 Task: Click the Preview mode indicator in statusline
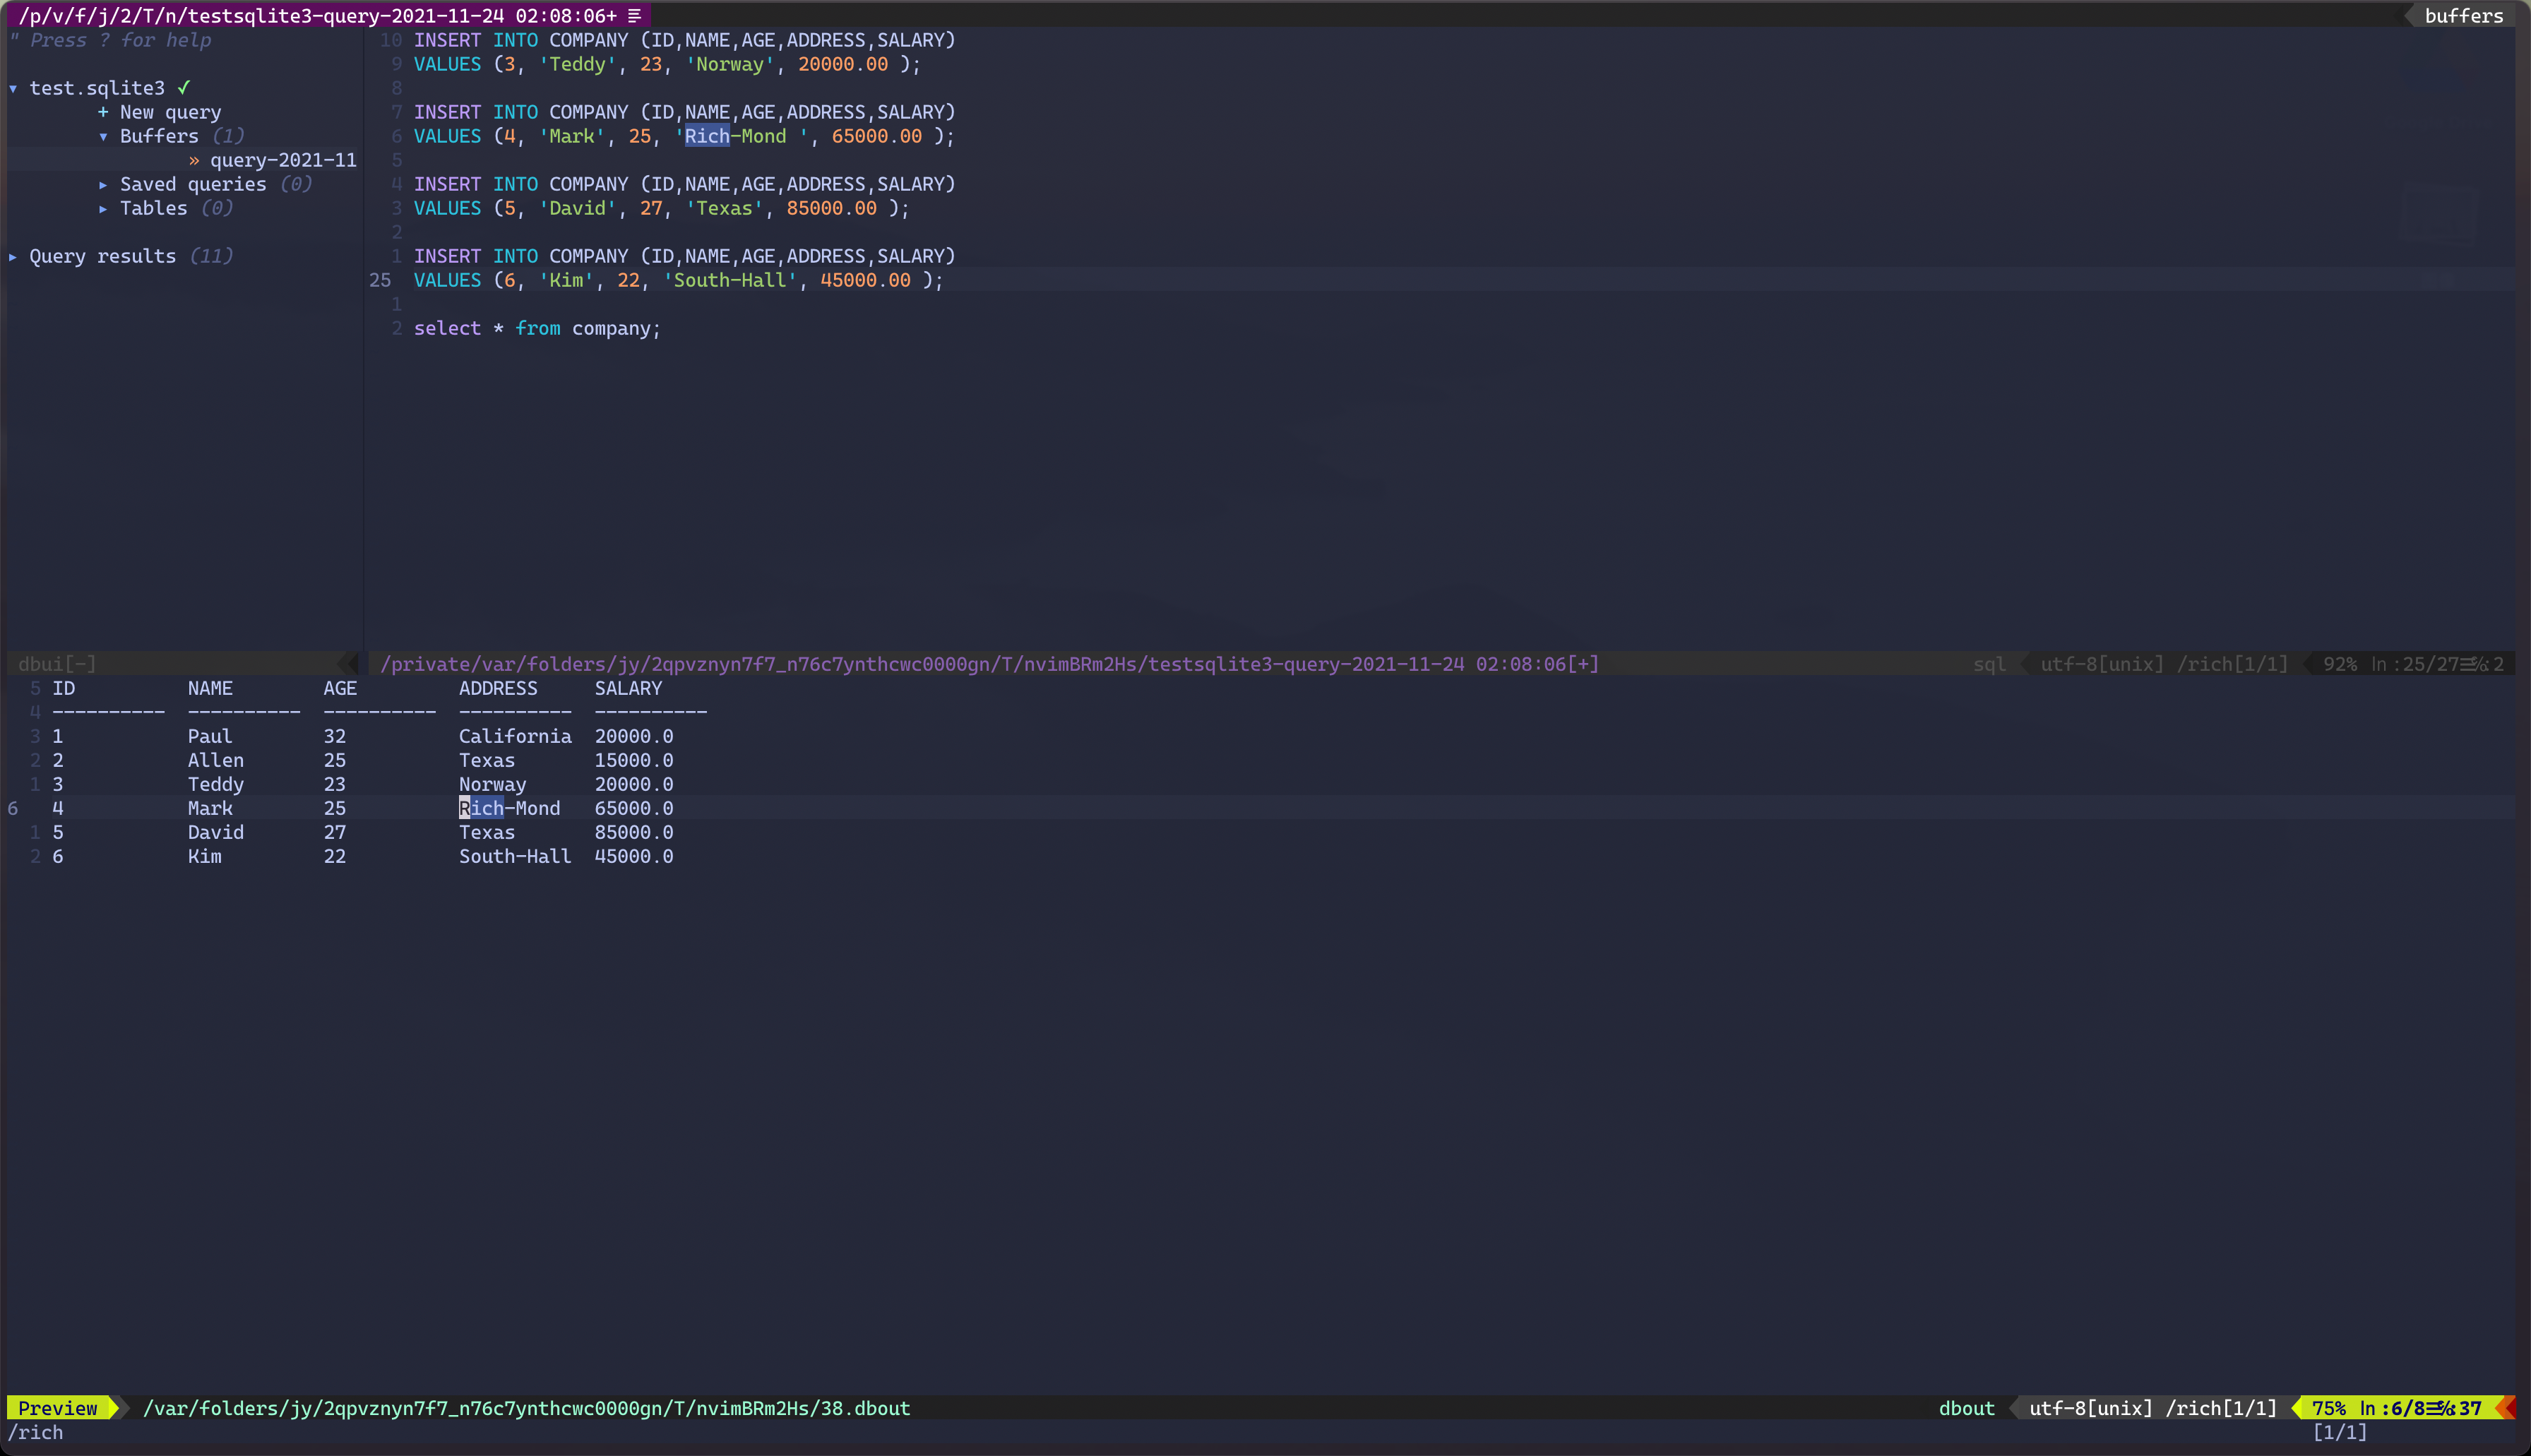tap(58, 1408)
